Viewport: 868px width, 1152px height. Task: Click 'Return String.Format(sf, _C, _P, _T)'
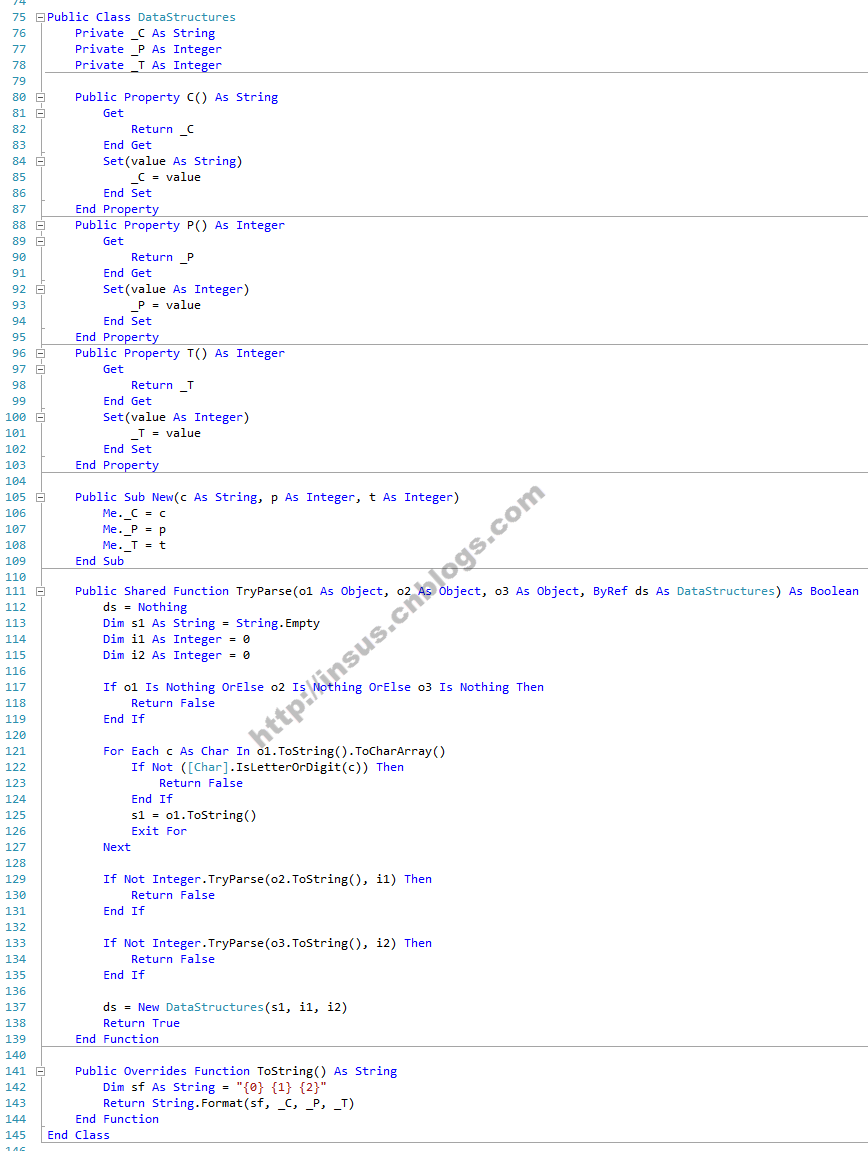(229, 1104)
